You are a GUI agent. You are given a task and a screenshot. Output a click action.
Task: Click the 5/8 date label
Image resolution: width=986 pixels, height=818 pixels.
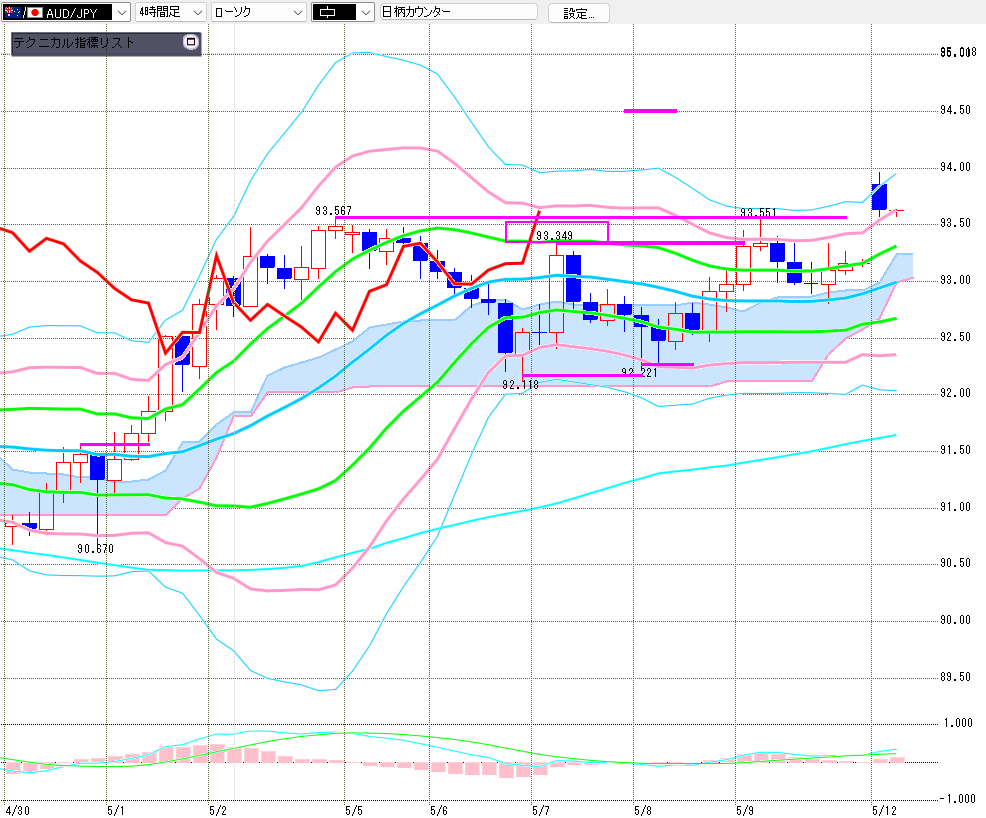(643, 810)
